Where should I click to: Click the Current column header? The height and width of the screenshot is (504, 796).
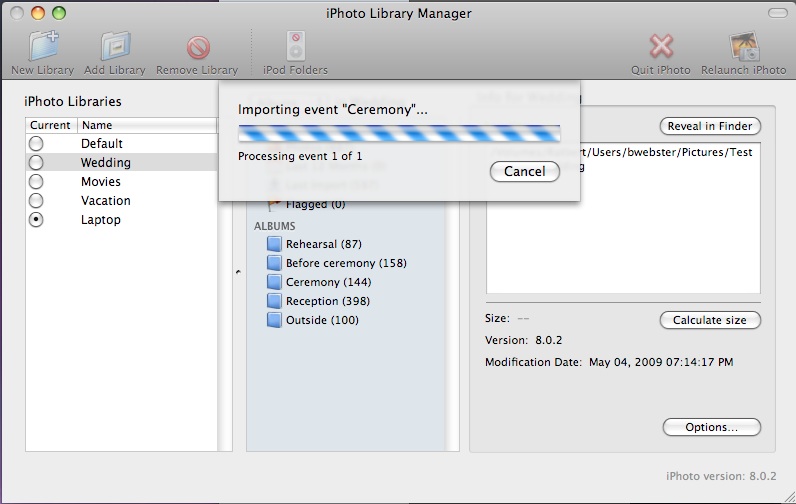[x=50, y=125]
